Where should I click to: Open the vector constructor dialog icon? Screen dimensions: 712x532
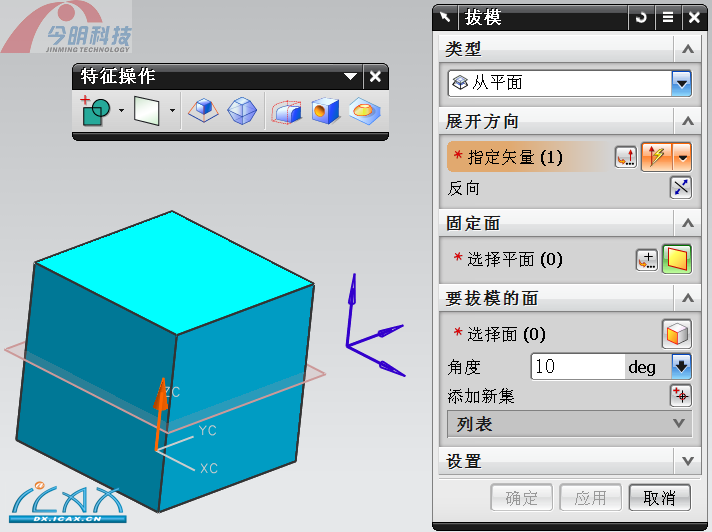[x=626, y=157]
